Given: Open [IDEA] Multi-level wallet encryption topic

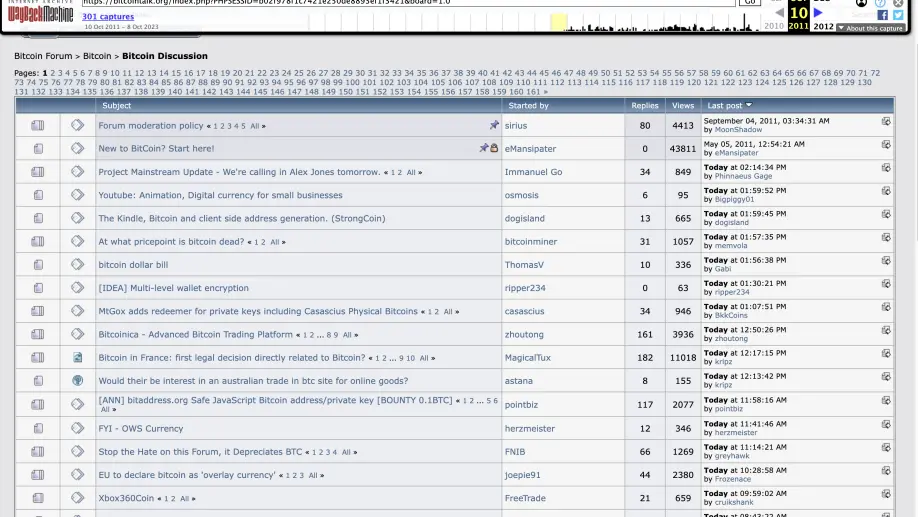Looking at the screenshot, I should click(x=173, y=287).
